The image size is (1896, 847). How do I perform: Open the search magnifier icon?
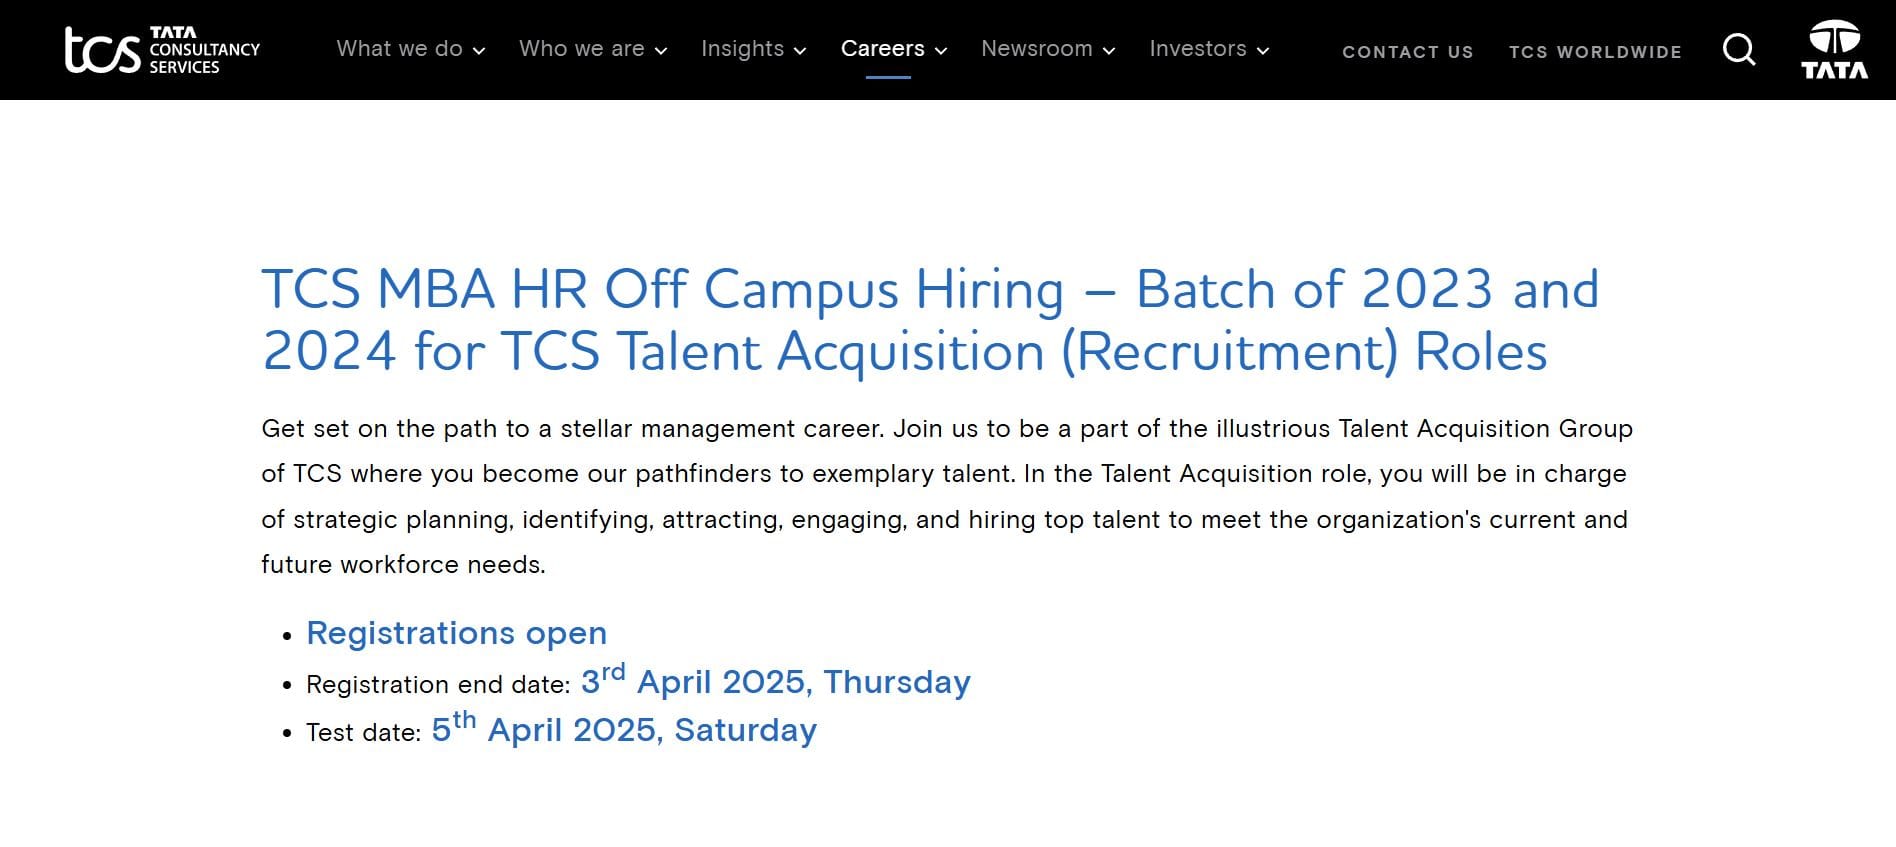(1739, 49)
